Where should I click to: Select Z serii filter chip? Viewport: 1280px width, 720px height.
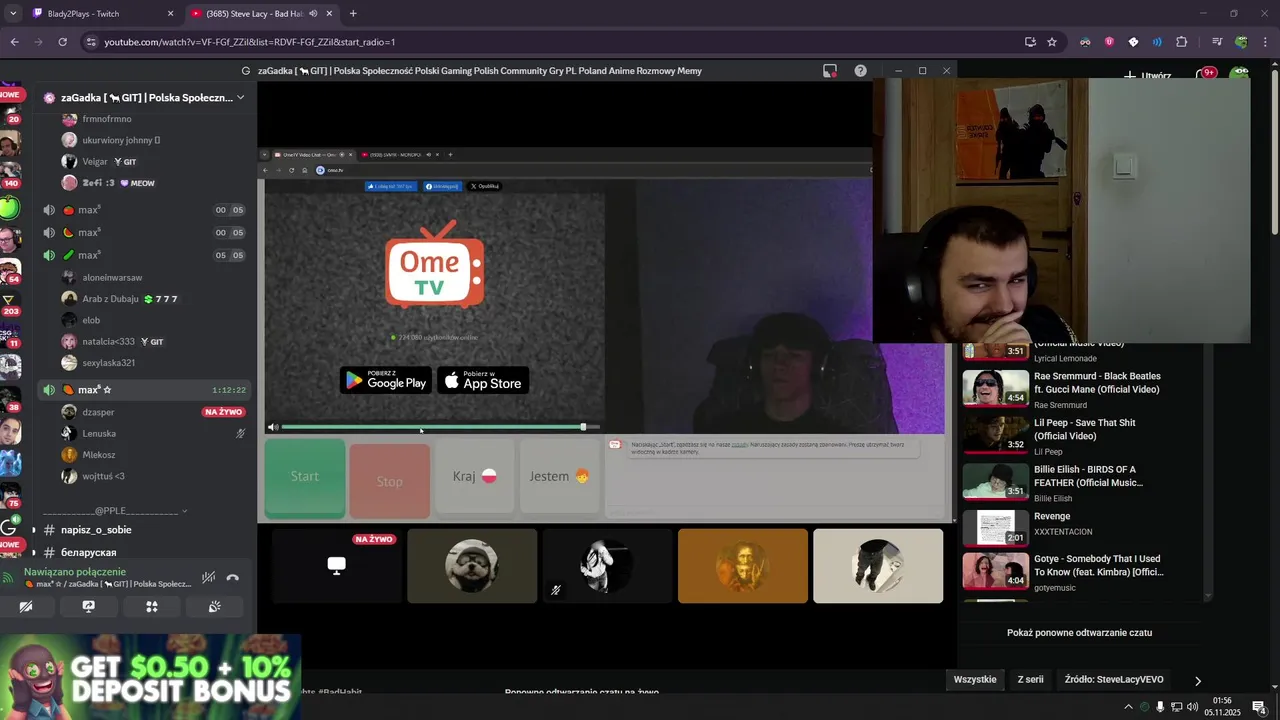pyautogui.click(x=1030, y=680)
